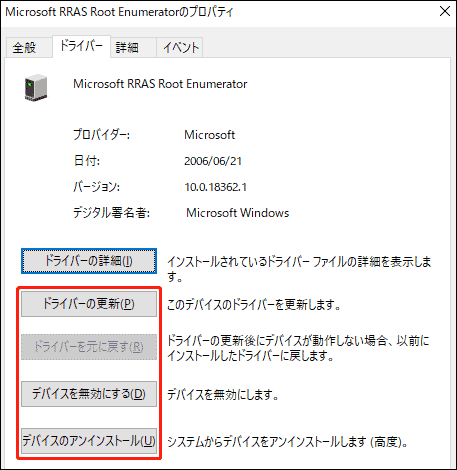Click the description このデバイスのドライバーを更新します。
Screen dimensions: 457x470
[253, 305]
